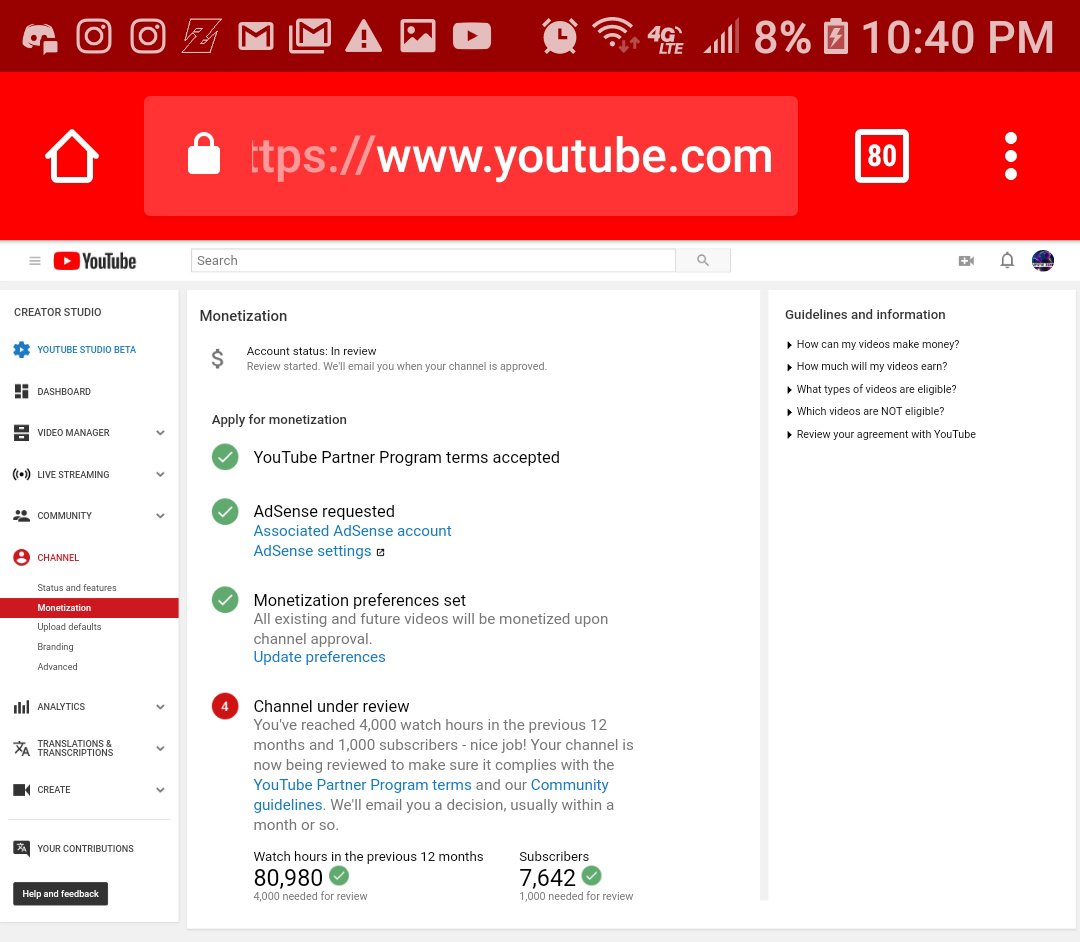This screenshot has width=1080, height=942.
Task: Click the Help and feedback button
Action: coord(61,894)
